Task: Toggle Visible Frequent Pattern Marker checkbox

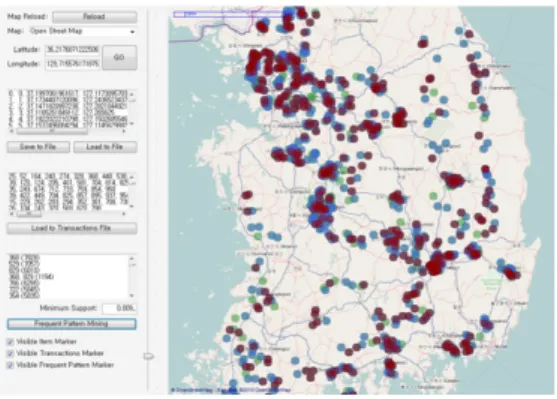Action: [x=10, y=365]
